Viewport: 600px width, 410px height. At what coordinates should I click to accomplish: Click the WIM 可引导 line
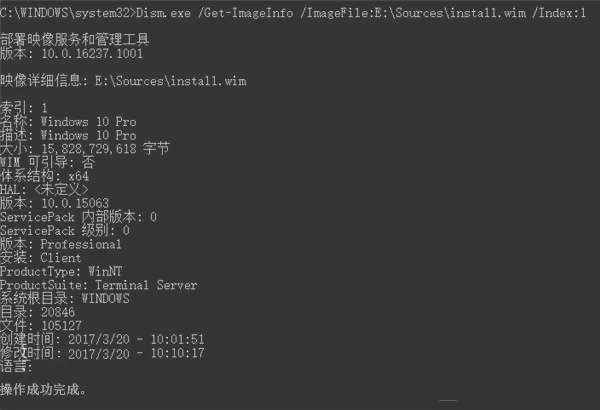pyautogui.click(x=47, y=162)
